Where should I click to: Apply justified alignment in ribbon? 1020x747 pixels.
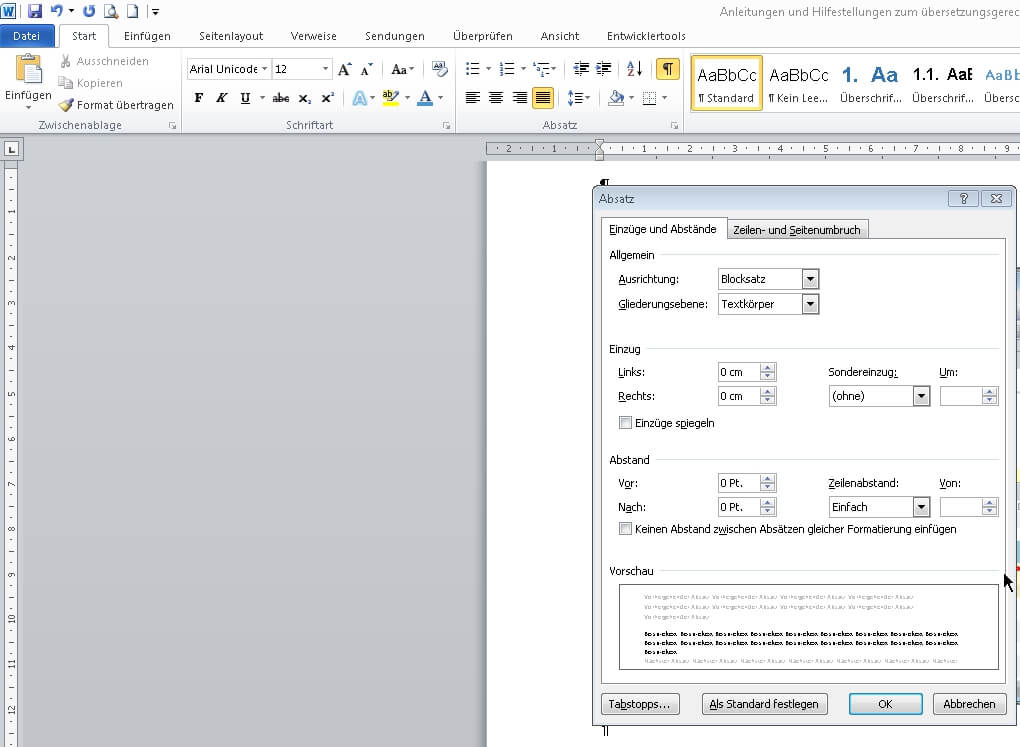click(543, 98)
